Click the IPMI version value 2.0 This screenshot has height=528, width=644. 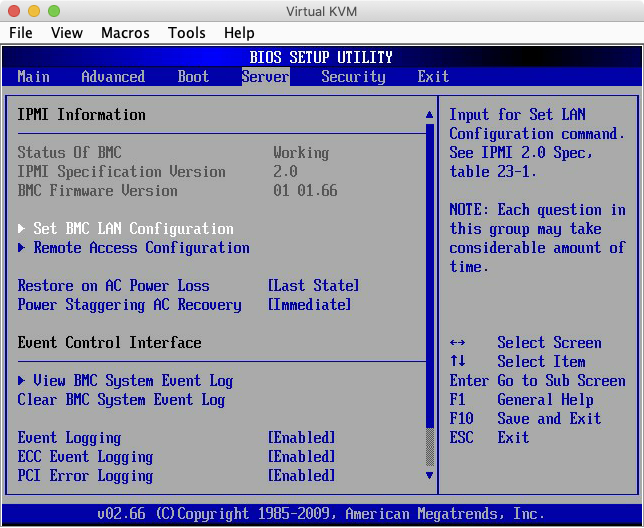(285, 172)
